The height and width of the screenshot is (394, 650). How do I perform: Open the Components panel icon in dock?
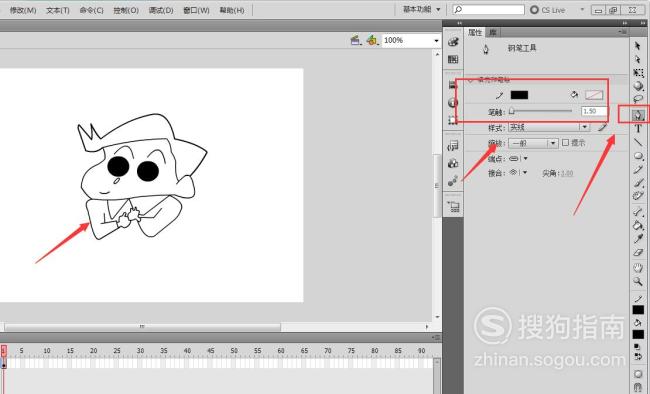click(x=453, y=163)
